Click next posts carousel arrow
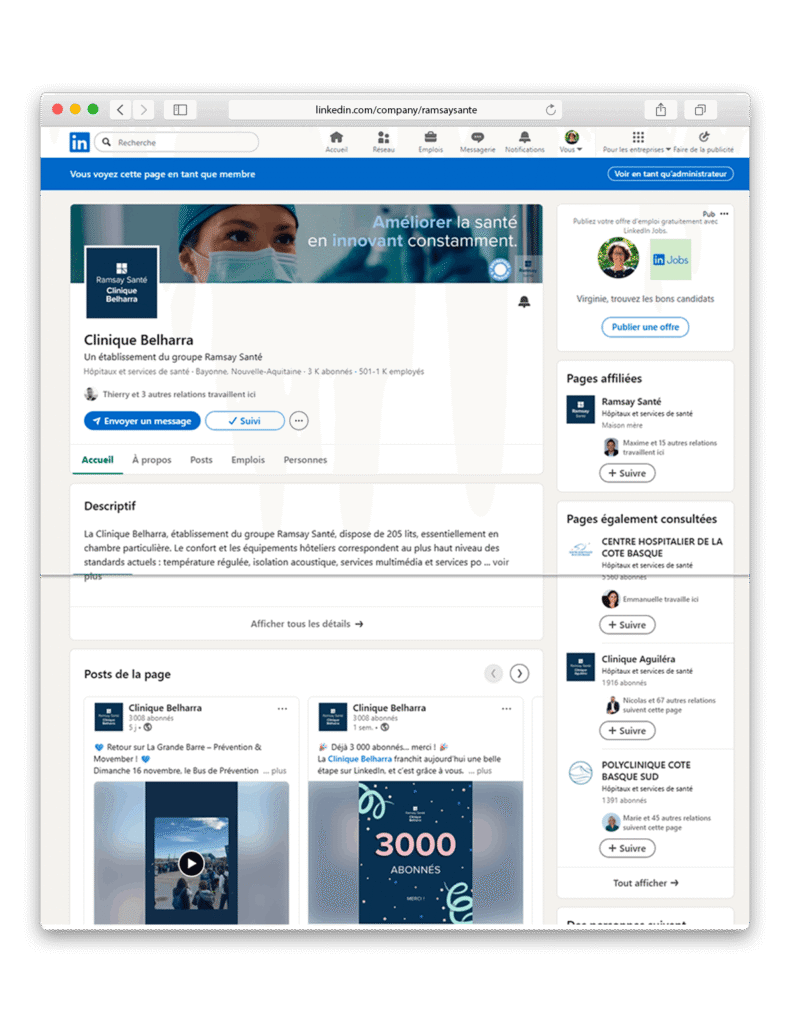The width and height of the screenshot is (790, 1024). (x=519, y=673)
